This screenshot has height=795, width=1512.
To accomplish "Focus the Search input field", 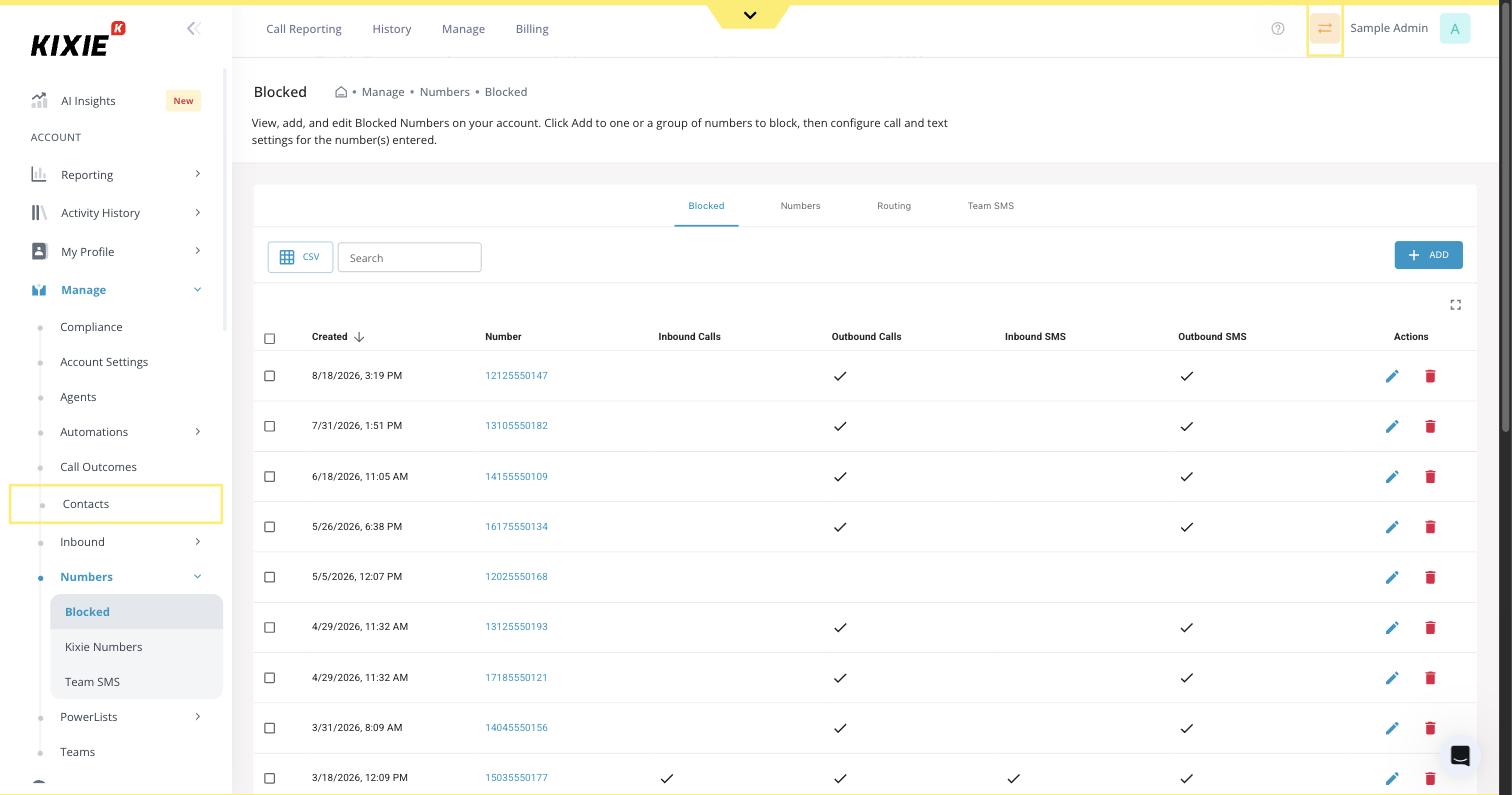I will coord(409,257).
